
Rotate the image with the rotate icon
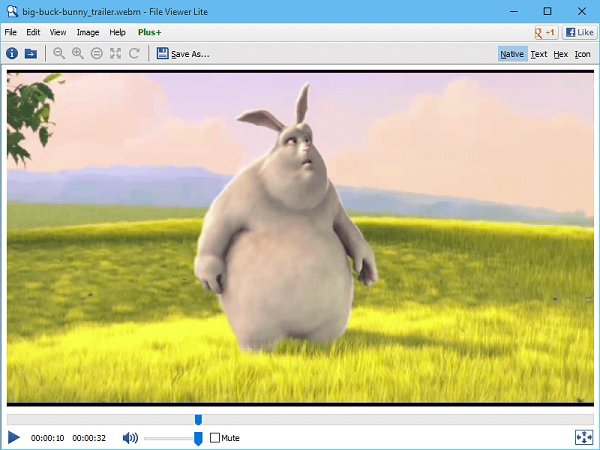coord(134,53)
